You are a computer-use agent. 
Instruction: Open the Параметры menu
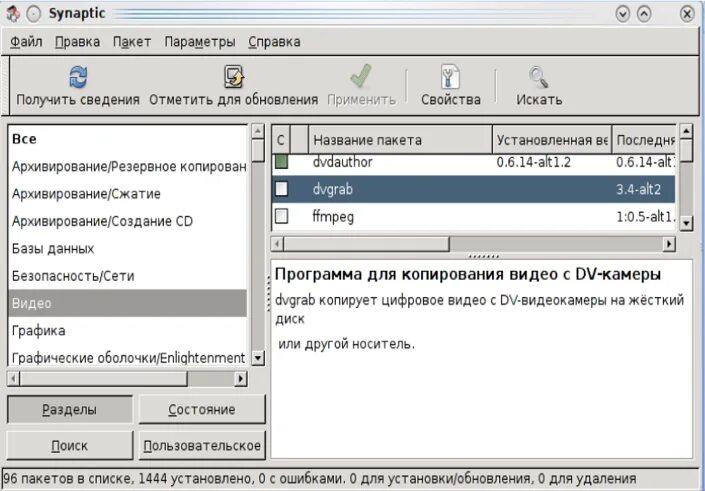(200, 42)
